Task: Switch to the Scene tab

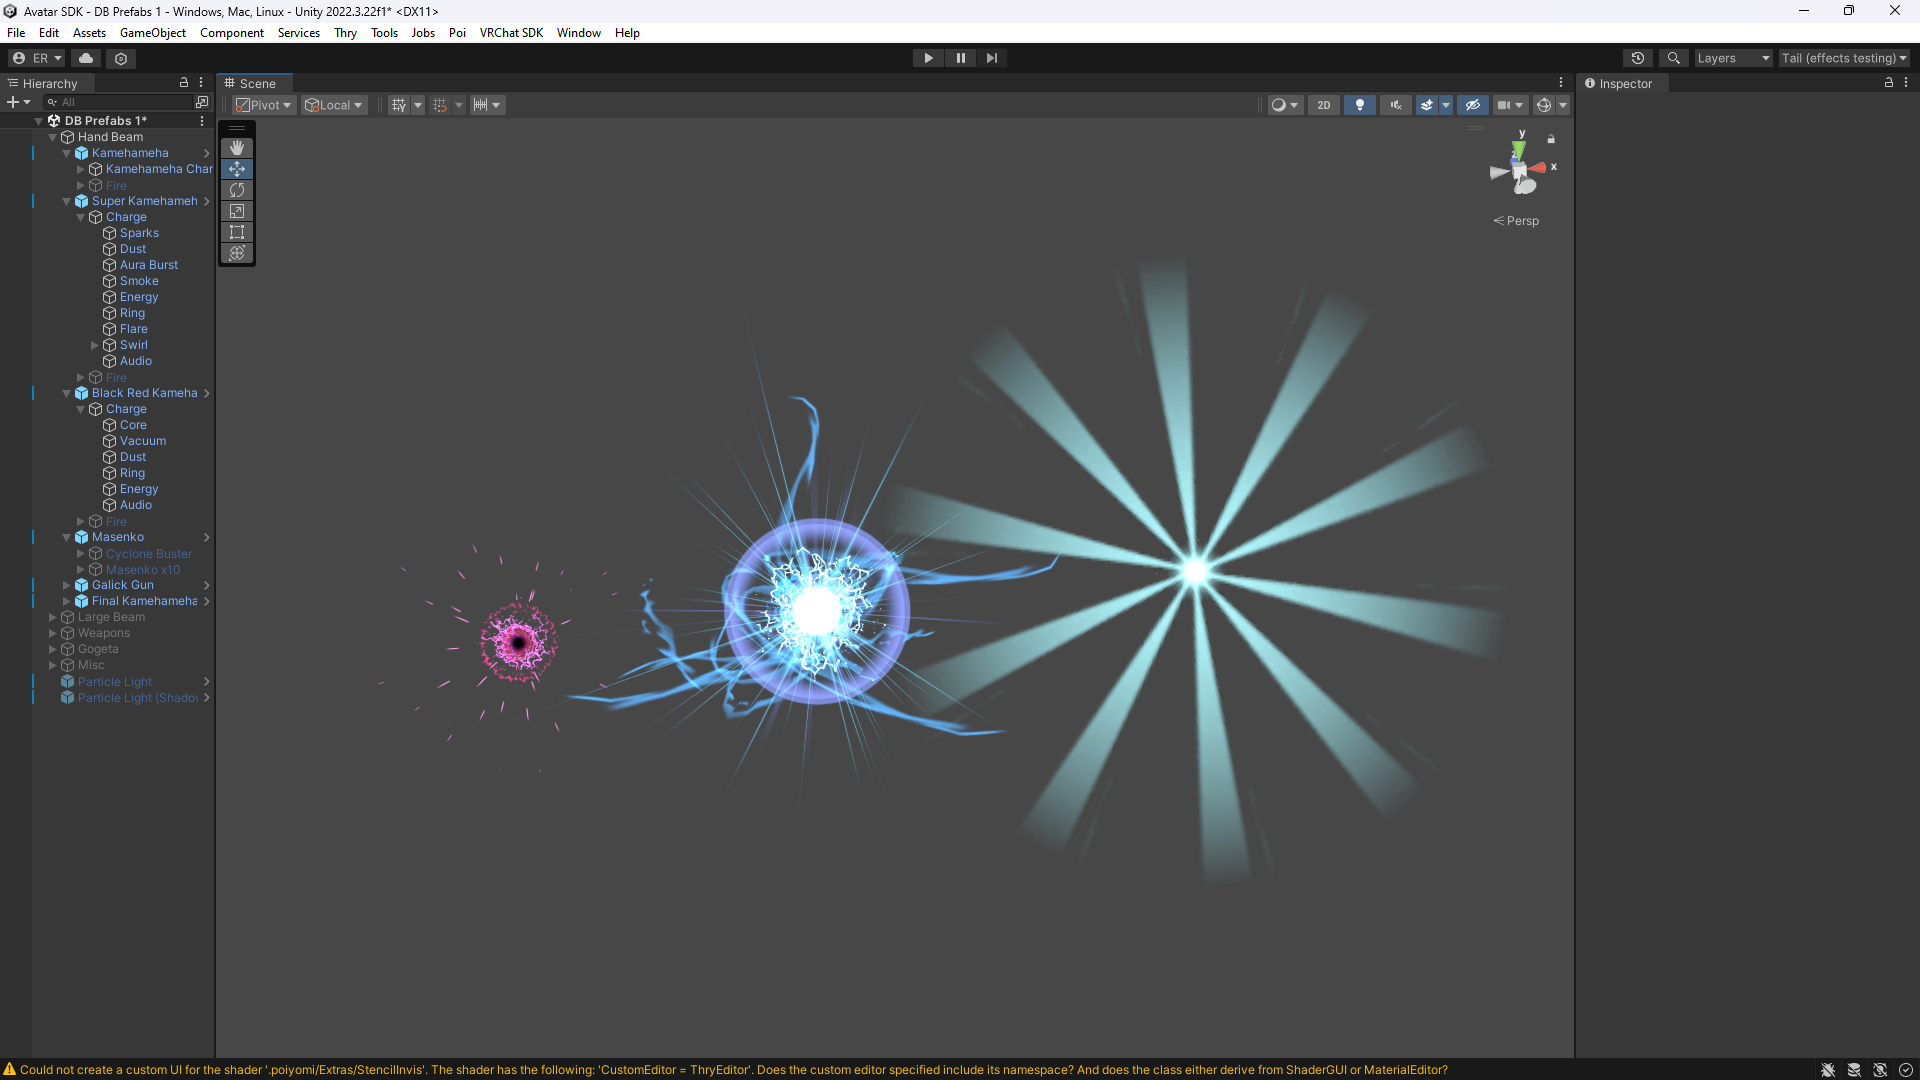Action: tap(254, 83)
